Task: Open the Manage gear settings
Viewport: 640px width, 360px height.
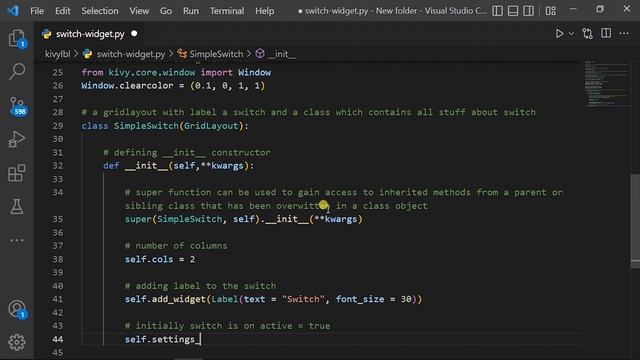Action: 17,342
